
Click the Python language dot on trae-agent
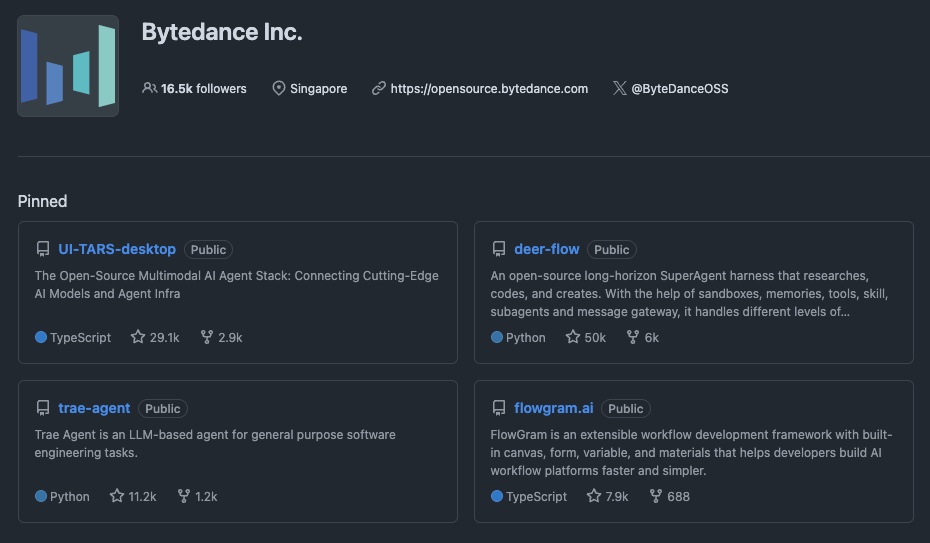41,496
